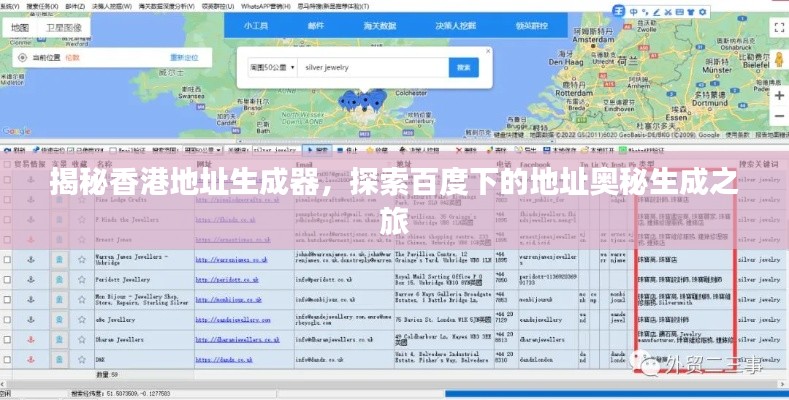Star the a&e Jewellery row as favorite
789x400 pixels.
(x=82, y=319)
